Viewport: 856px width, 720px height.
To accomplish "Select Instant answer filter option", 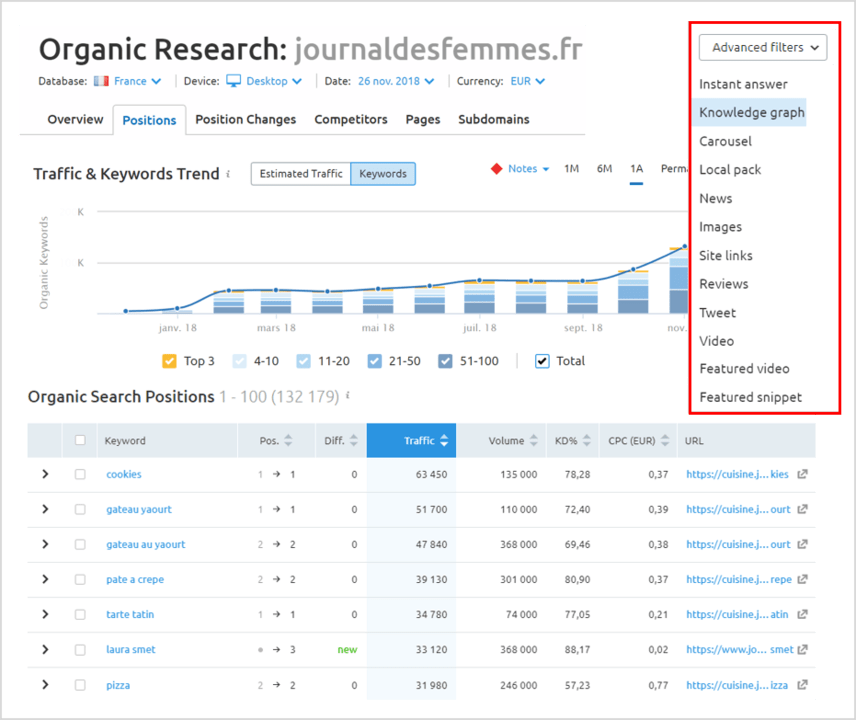I will pyautogui.click(x=743, y=84).
